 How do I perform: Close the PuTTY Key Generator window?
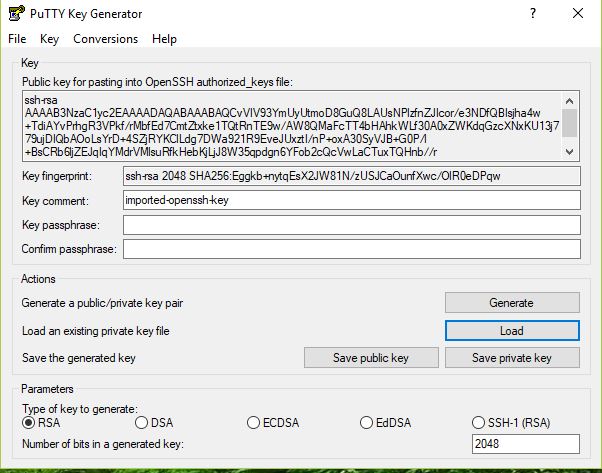click(578, 13)
